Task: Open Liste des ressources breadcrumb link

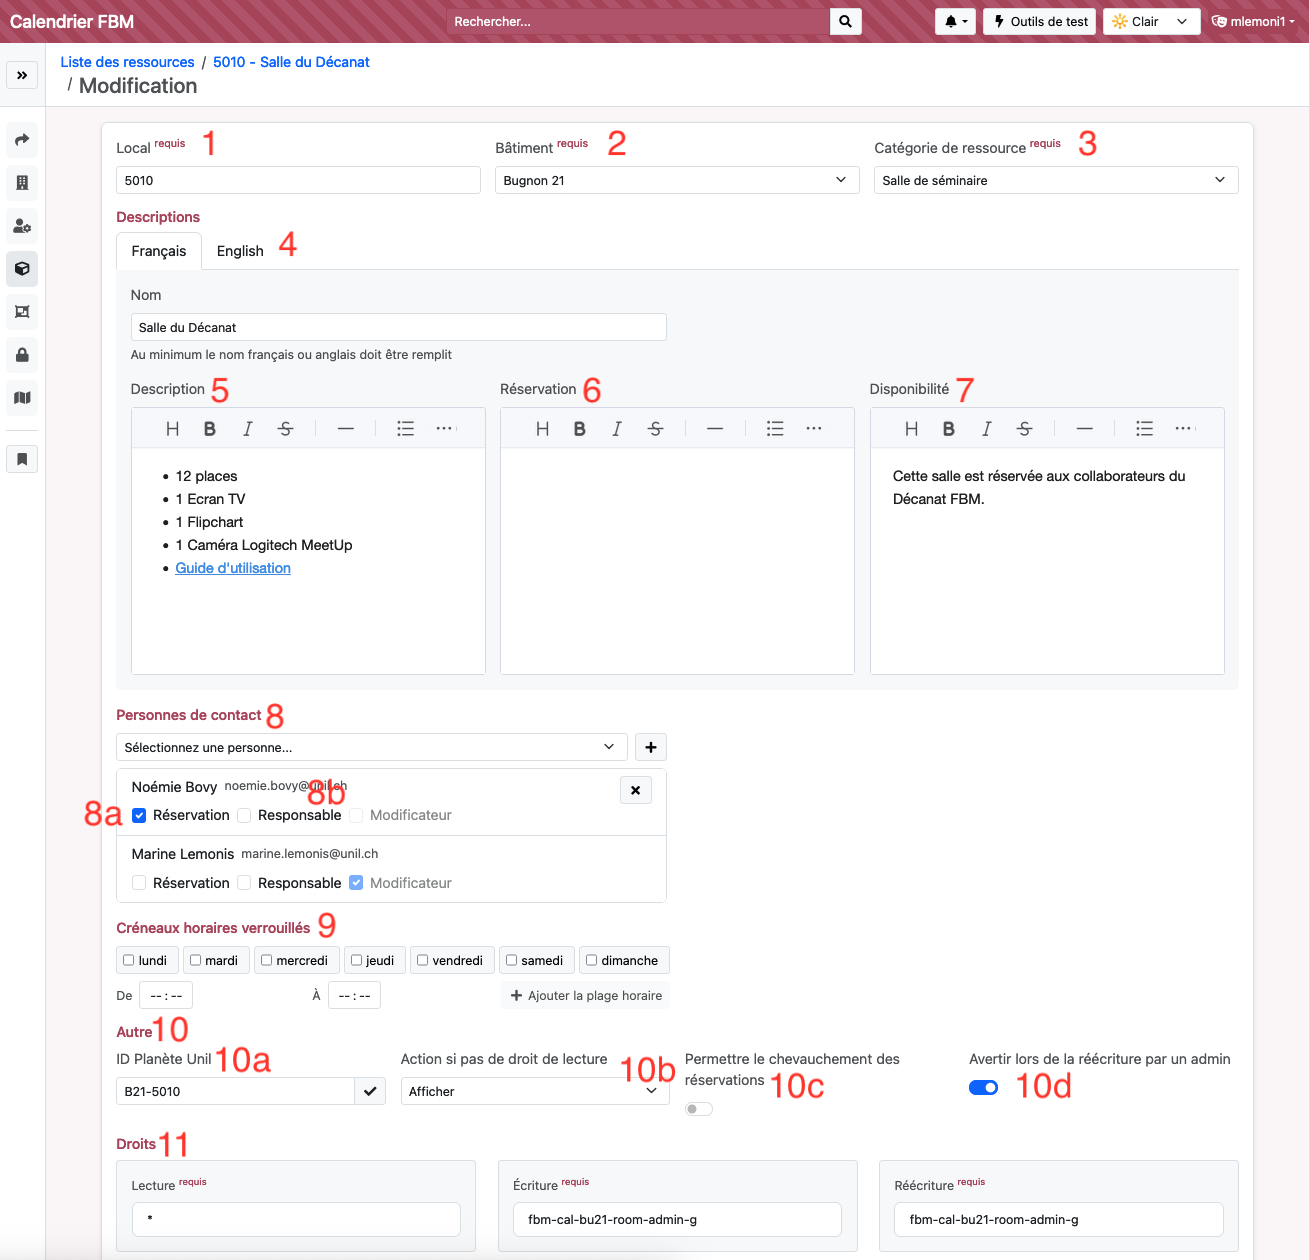Action: click(127, 62)
